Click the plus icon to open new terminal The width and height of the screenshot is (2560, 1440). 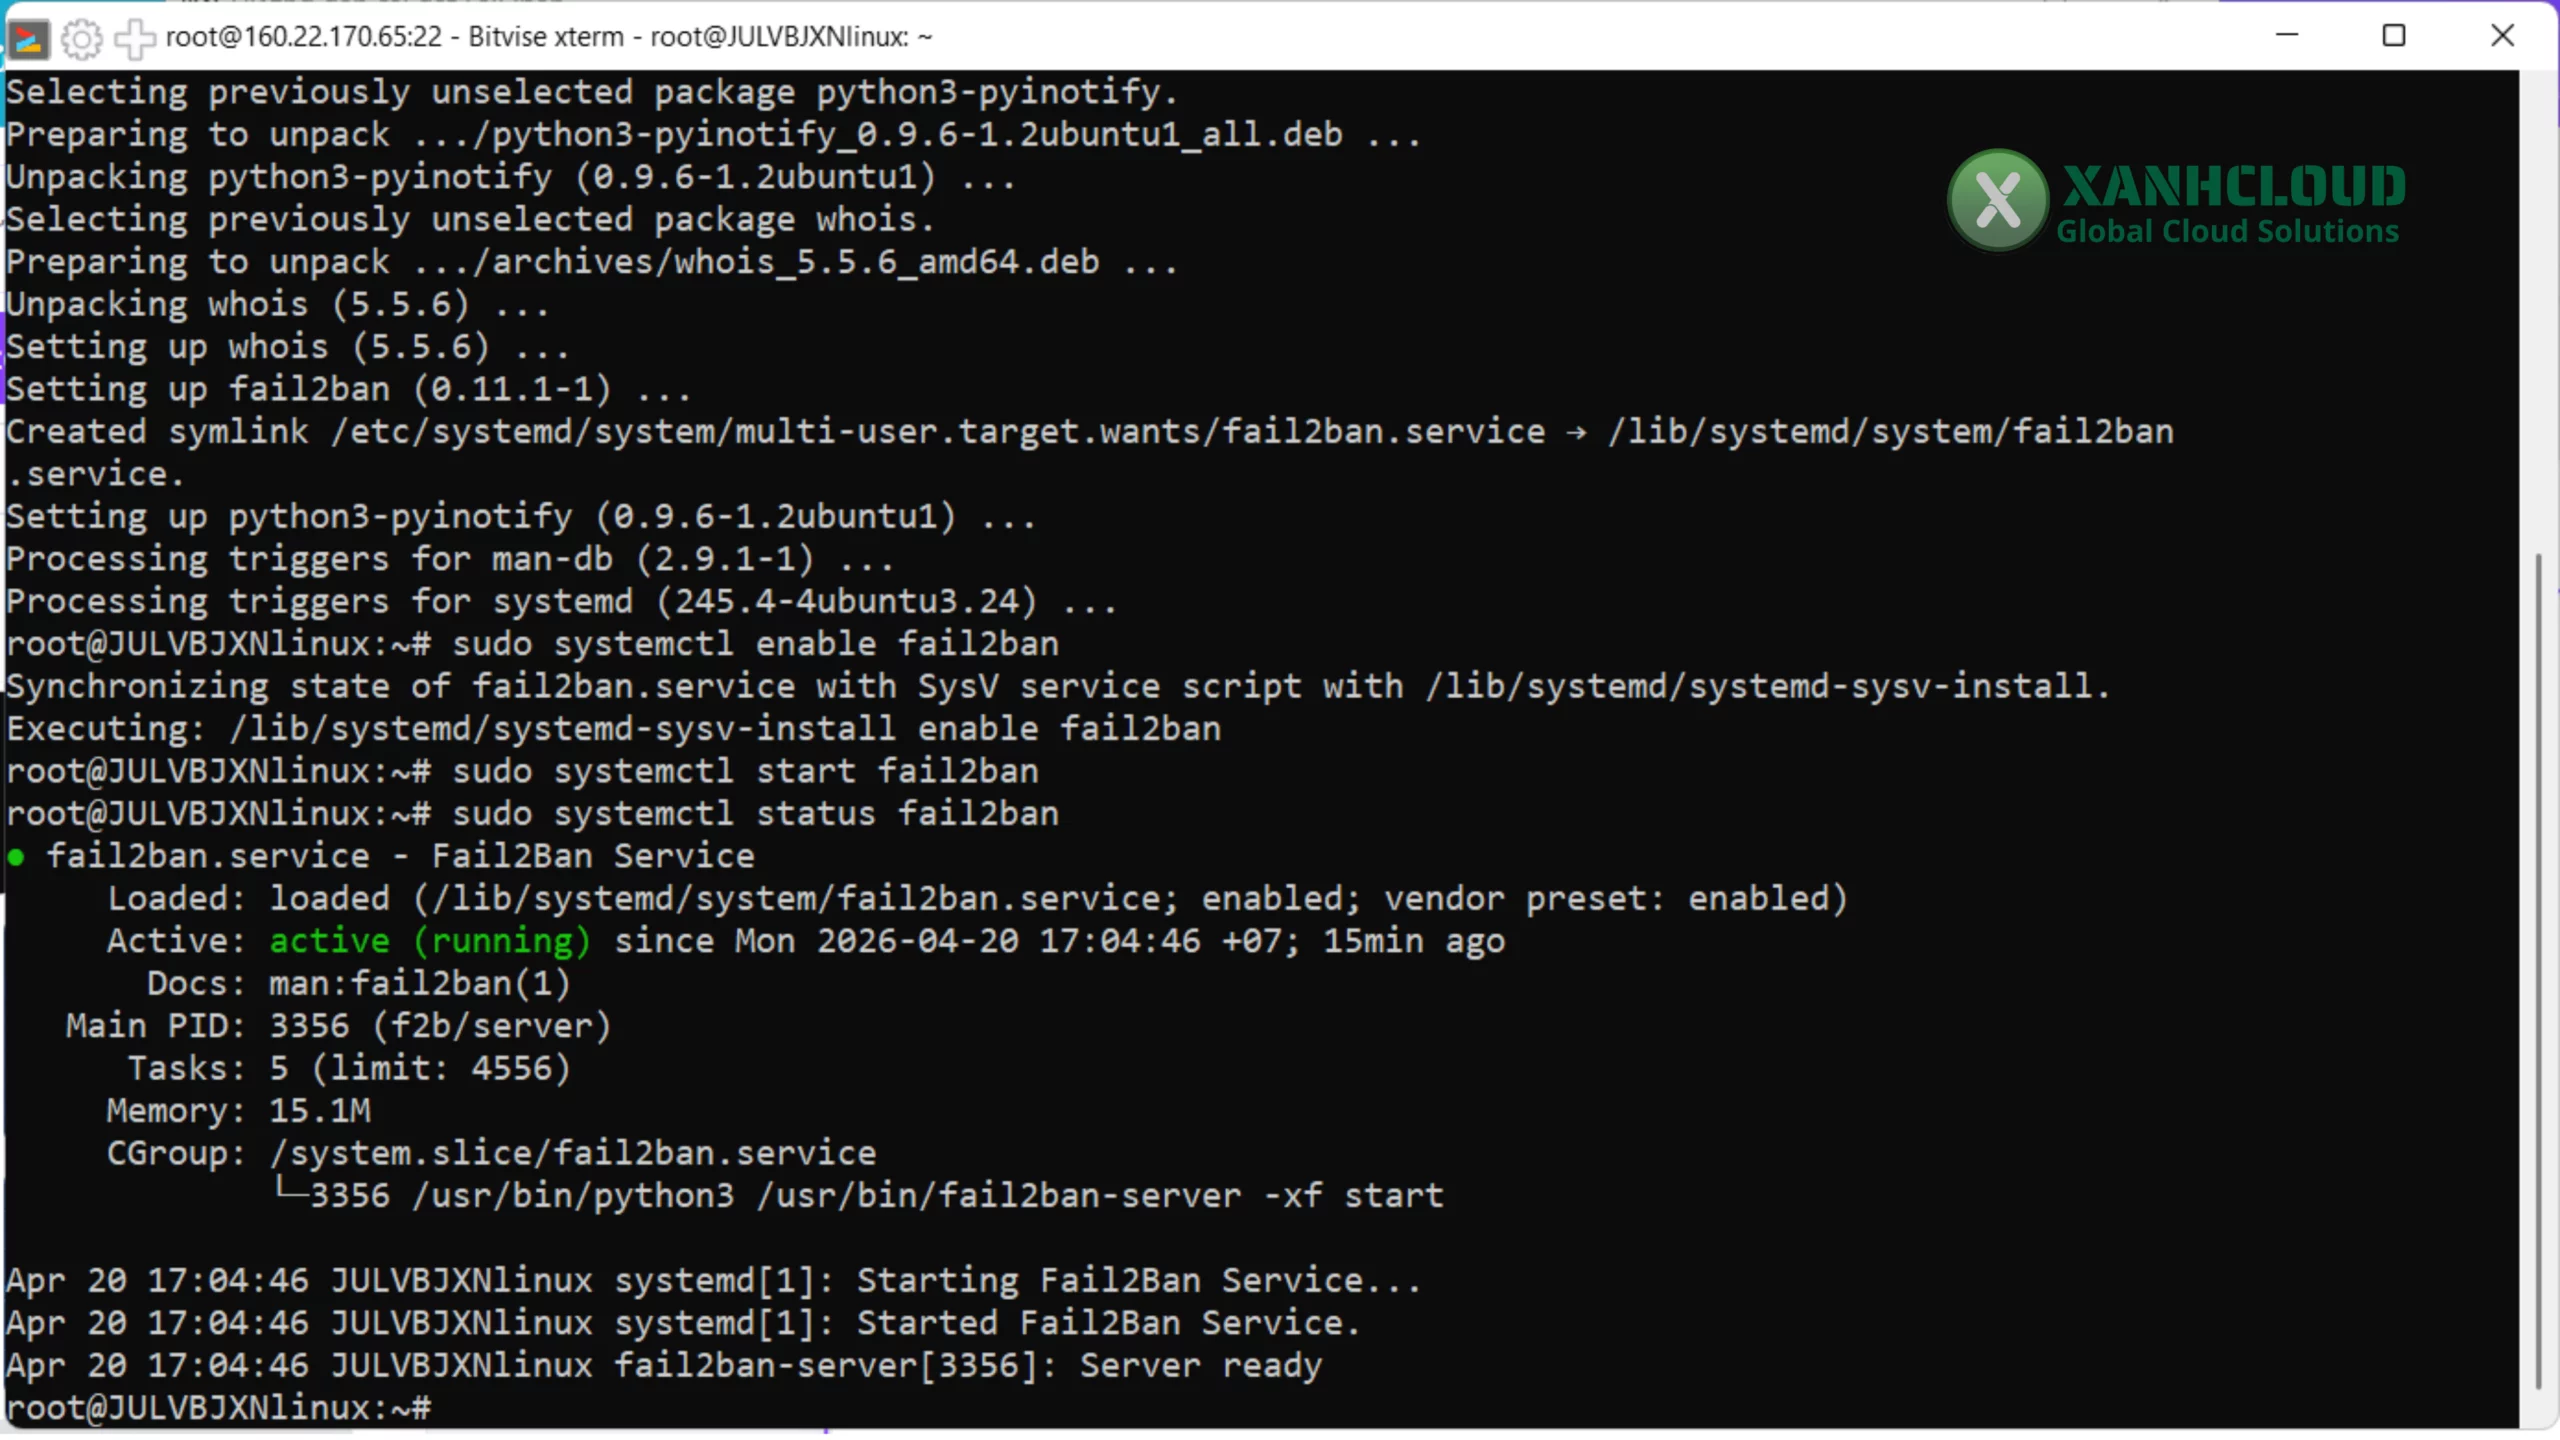coord(134,38)
